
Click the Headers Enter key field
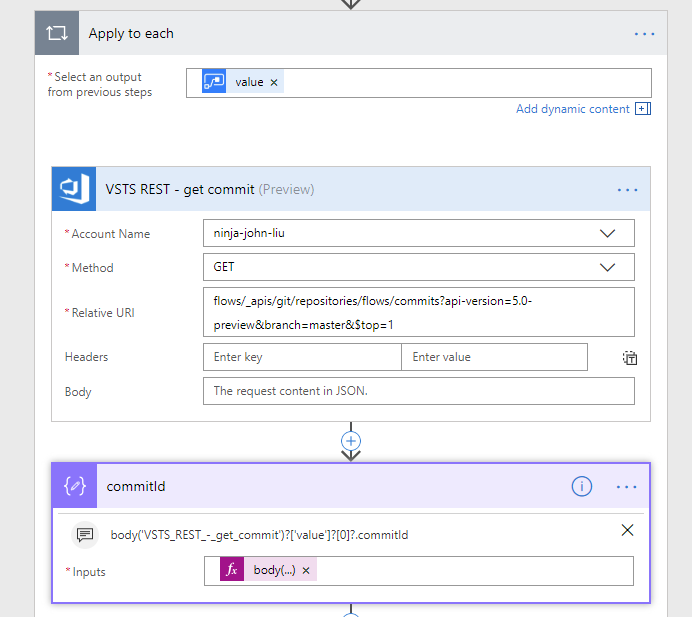pos(301,357)
